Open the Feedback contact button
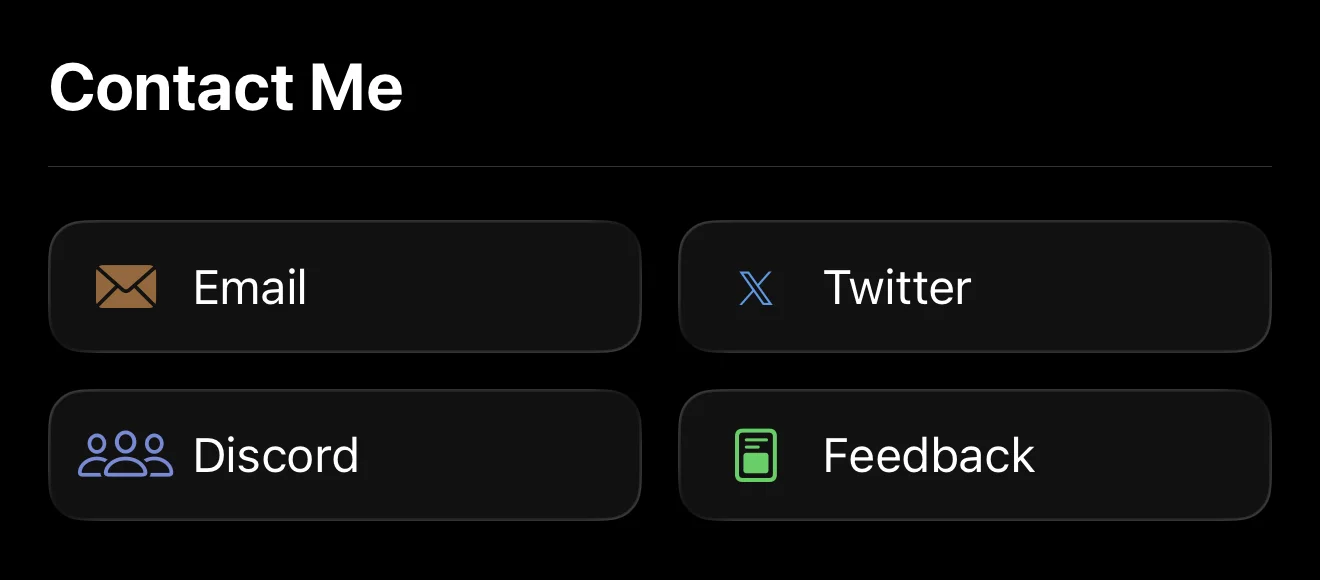This screenshot has width=1320, height=580. click(974, 455)
